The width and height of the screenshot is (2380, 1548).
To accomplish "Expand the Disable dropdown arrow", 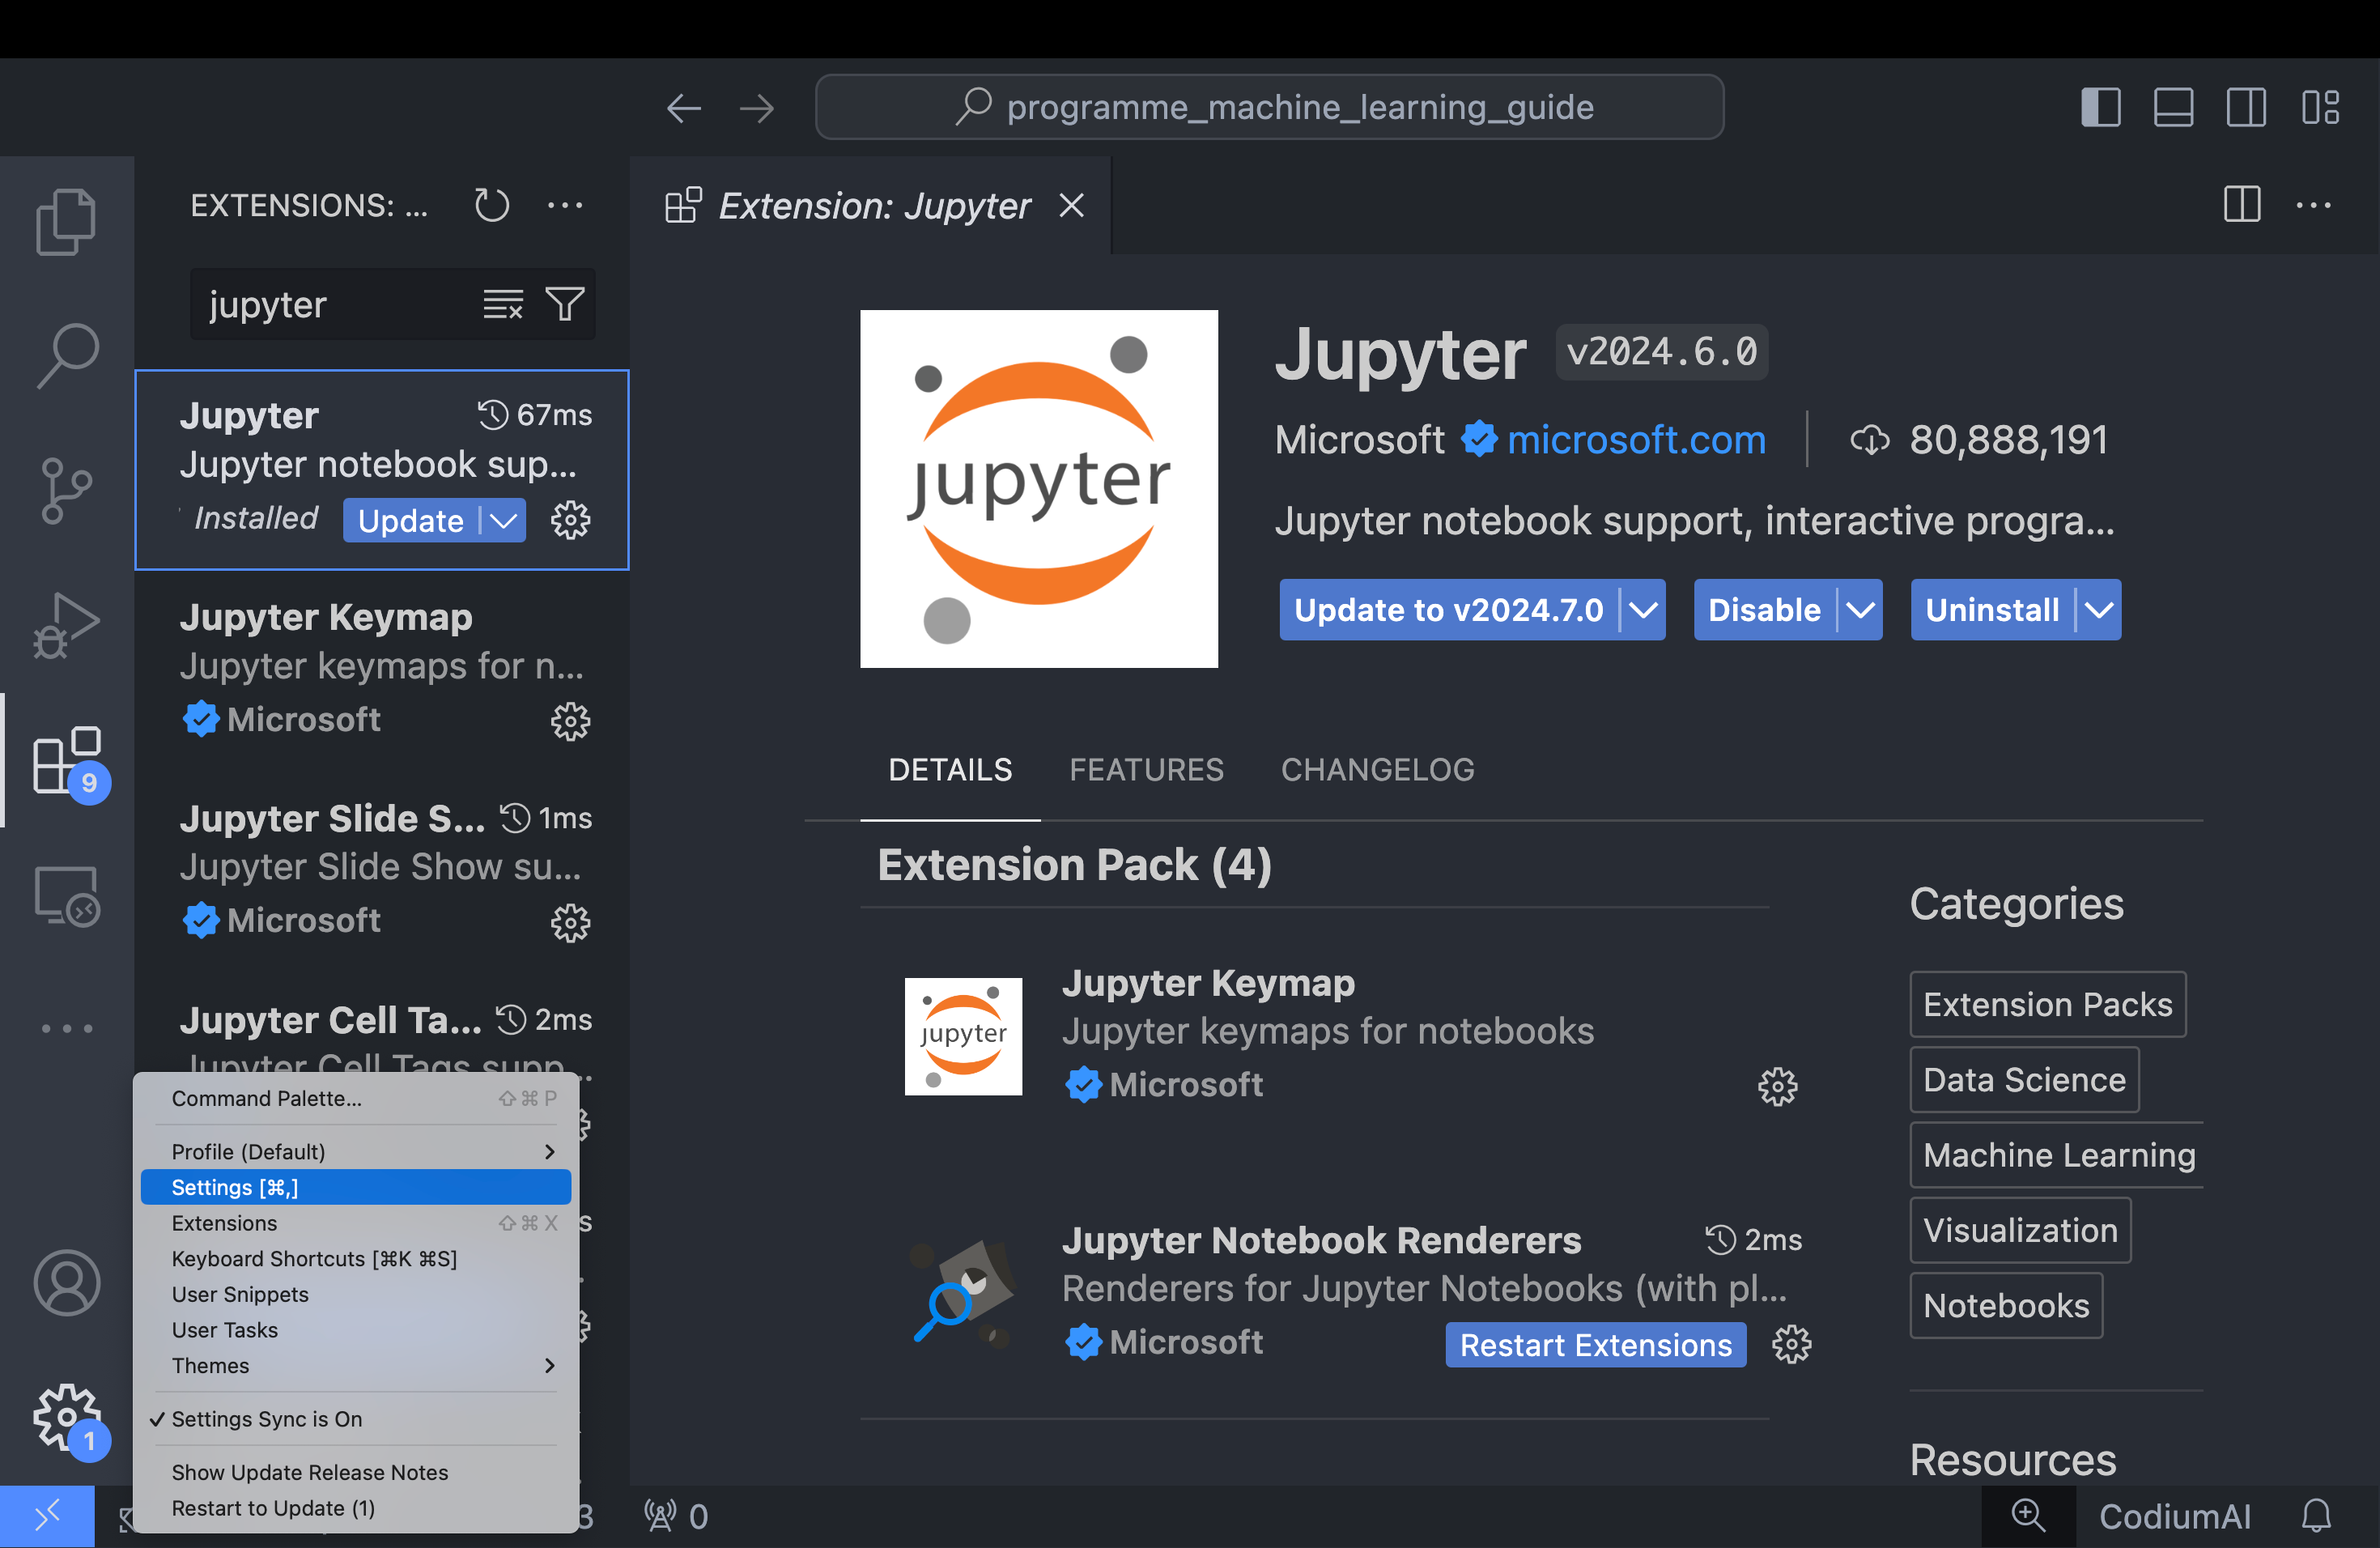I will click(1860, 610).
